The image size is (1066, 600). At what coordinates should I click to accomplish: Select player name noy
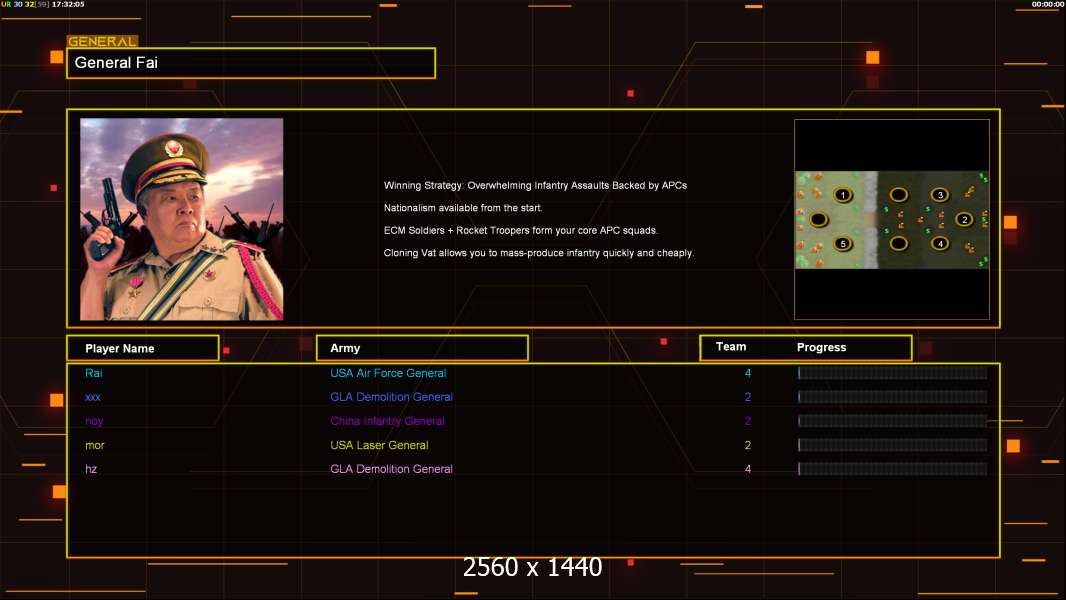coord(94,421)
